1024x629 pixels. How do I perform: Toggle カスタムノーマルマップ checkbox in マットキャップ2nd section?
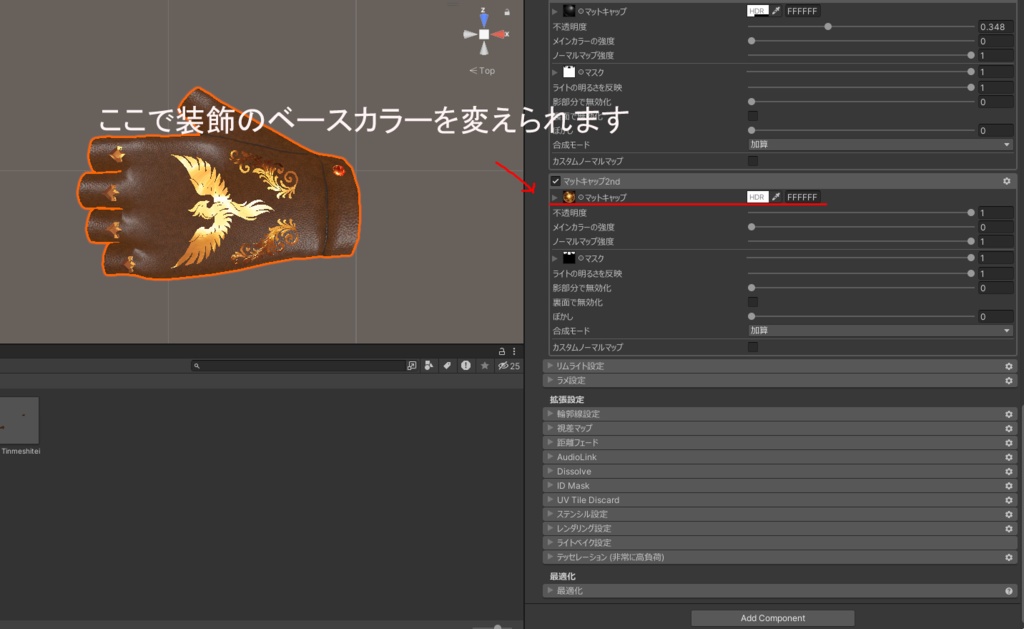click(753, 347)
